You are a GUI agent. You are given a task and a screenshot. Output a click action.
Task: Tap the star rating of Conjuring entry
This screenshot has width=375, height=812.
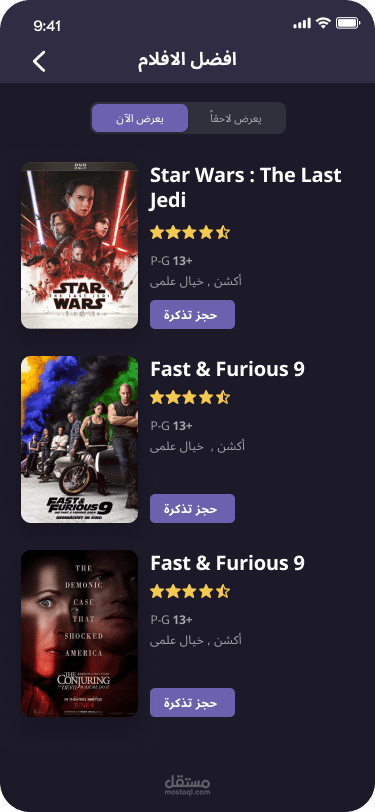point(190,591)
